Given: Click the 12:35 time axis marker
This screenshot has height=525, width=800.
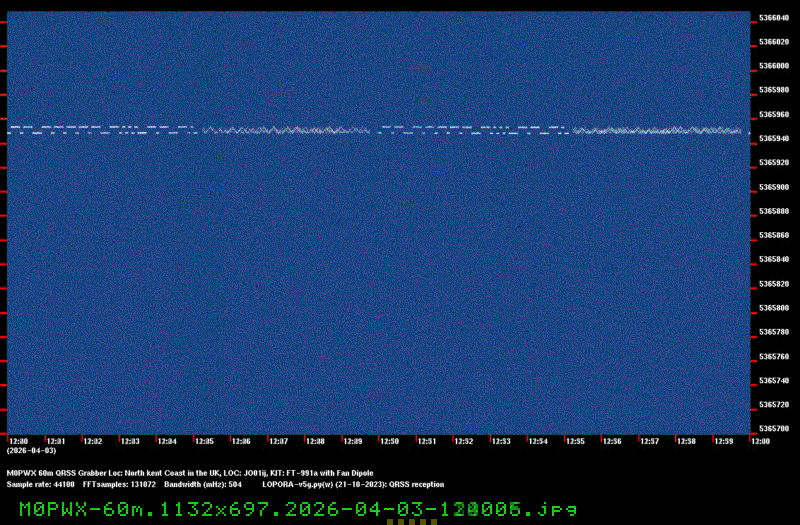Looking at the screenshot, I should click(x=204, y=440).
